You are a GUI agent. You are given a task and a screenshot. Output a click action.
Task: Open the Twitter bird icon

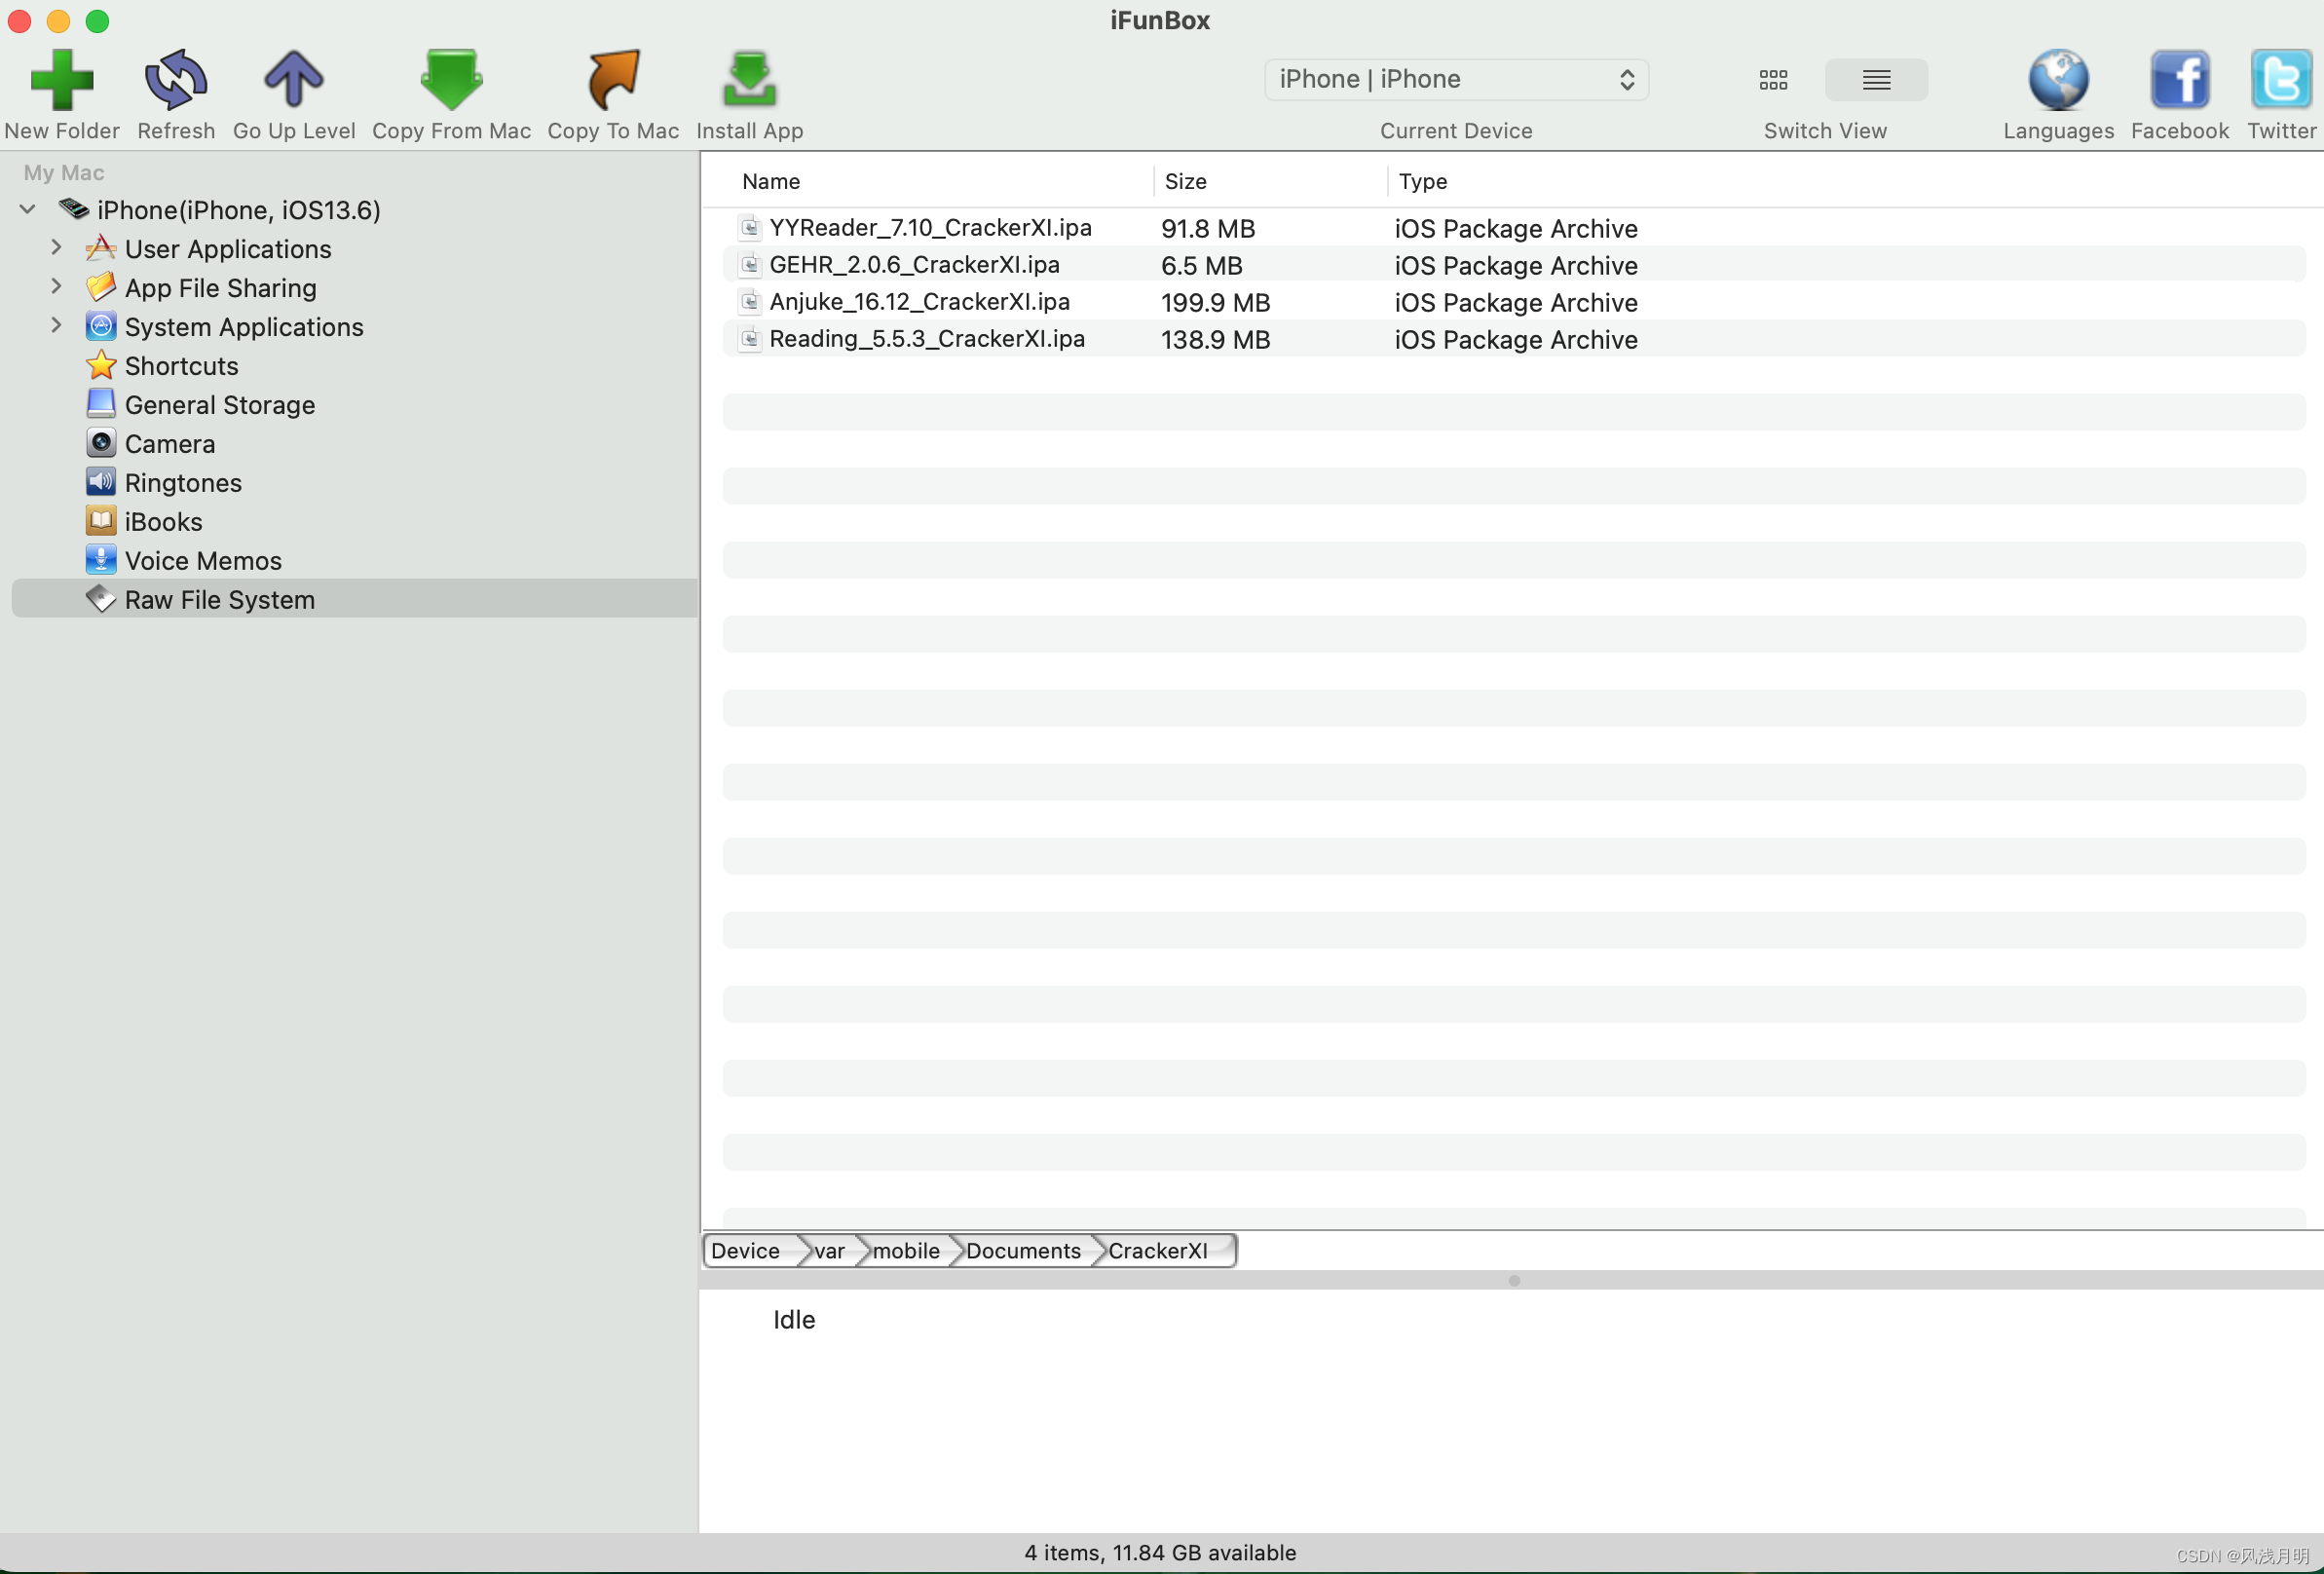[2280, 80]
